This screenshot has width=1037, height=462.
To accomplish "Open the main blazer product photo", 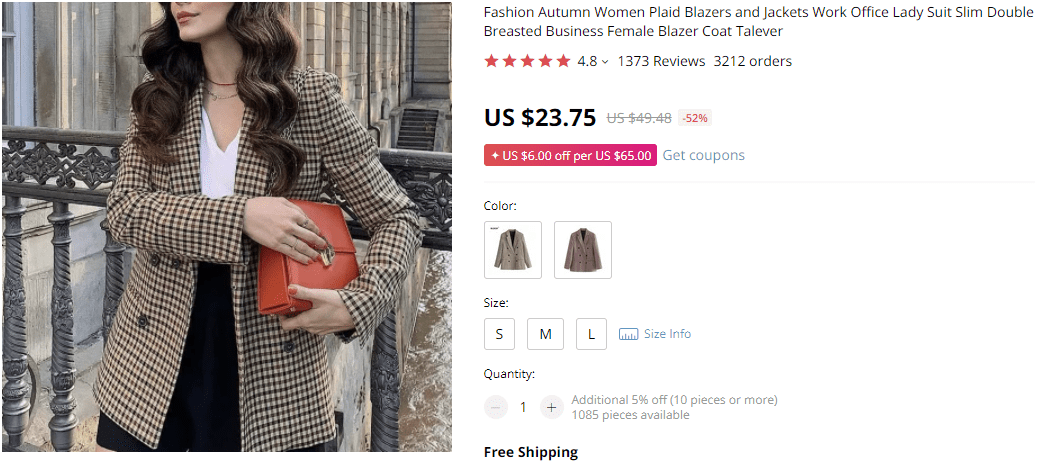I will click(x=226, y=230).
